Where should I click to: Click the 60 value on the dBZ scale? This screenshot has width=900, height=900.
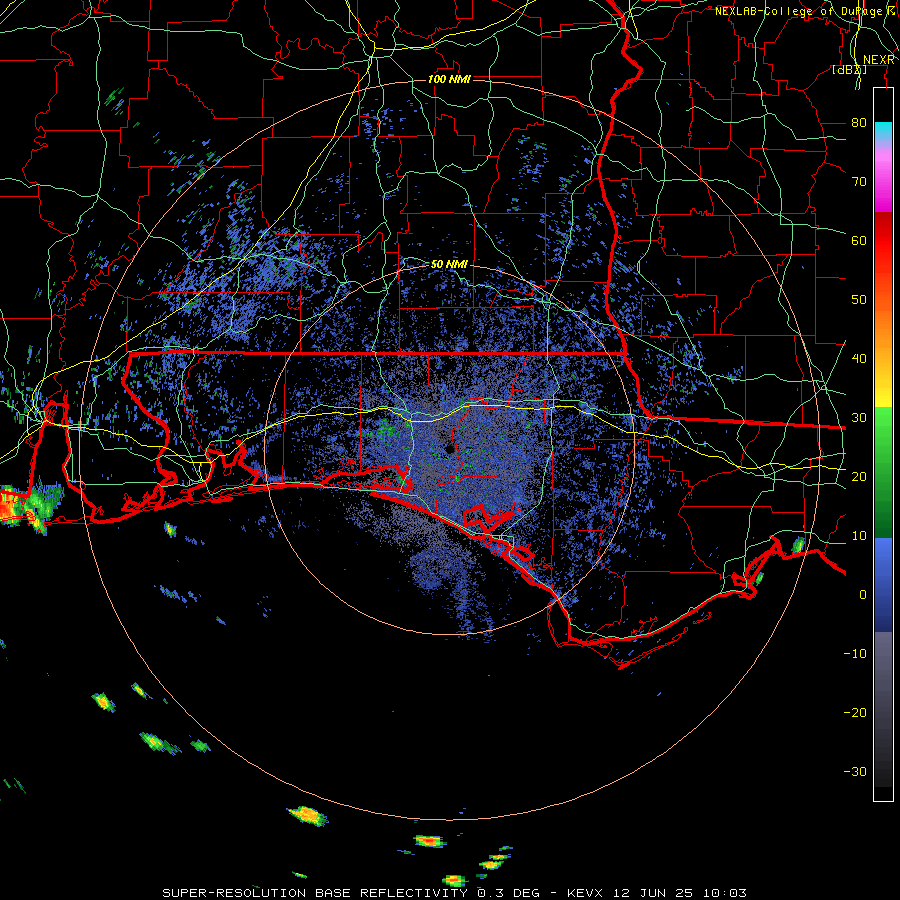click(x=859, y=240)
